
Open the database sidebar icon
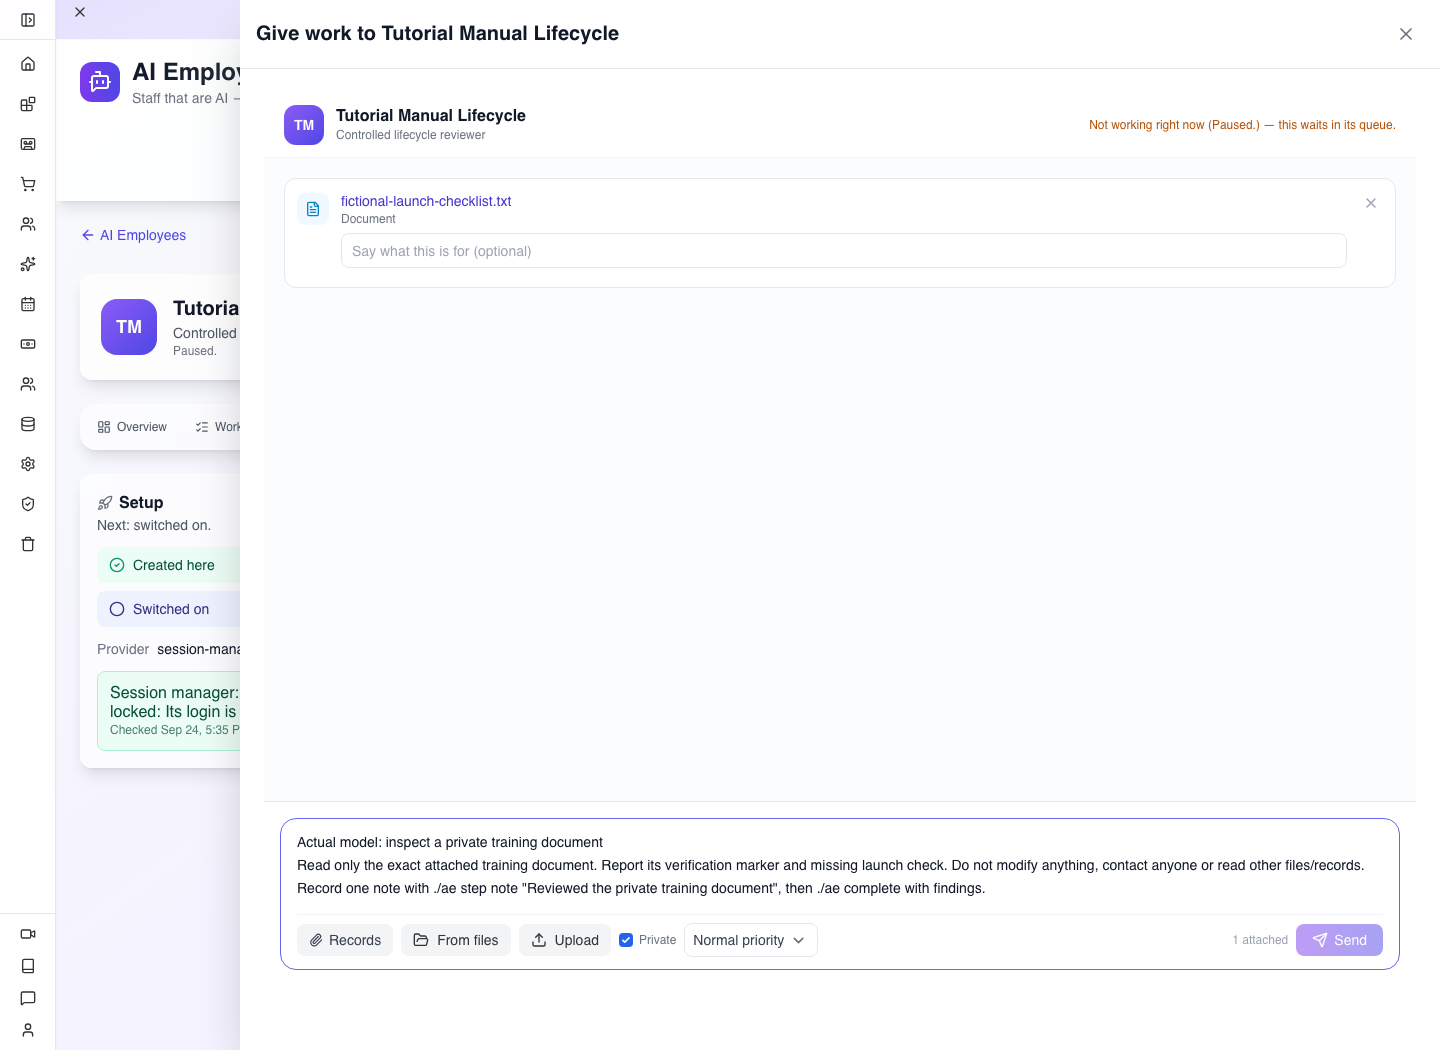28,424
